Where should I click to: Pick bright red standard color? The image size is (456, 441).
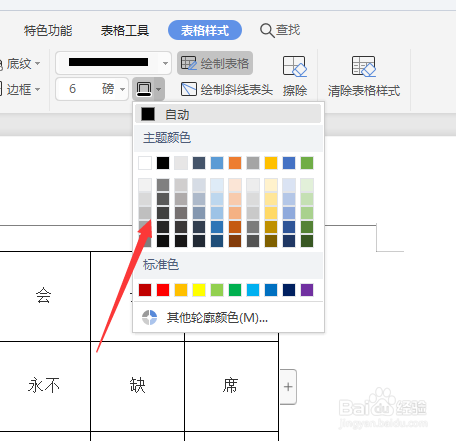(x=163, y=290)
